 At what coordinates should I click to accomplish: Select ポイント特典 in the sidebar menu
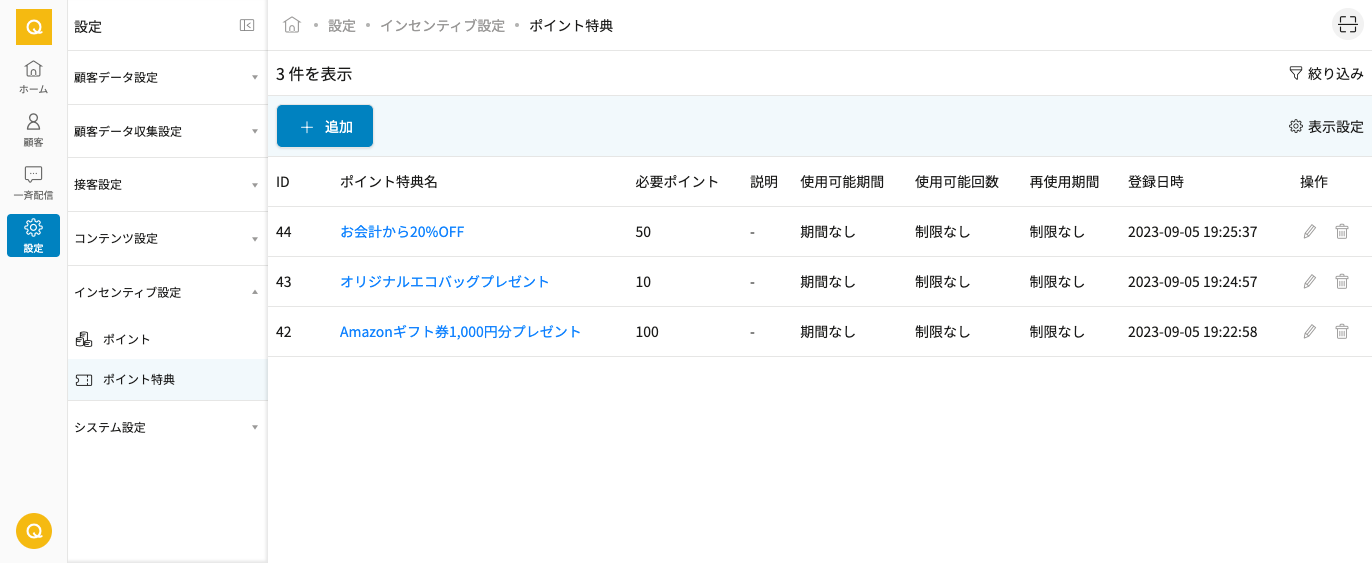[138, 380]
